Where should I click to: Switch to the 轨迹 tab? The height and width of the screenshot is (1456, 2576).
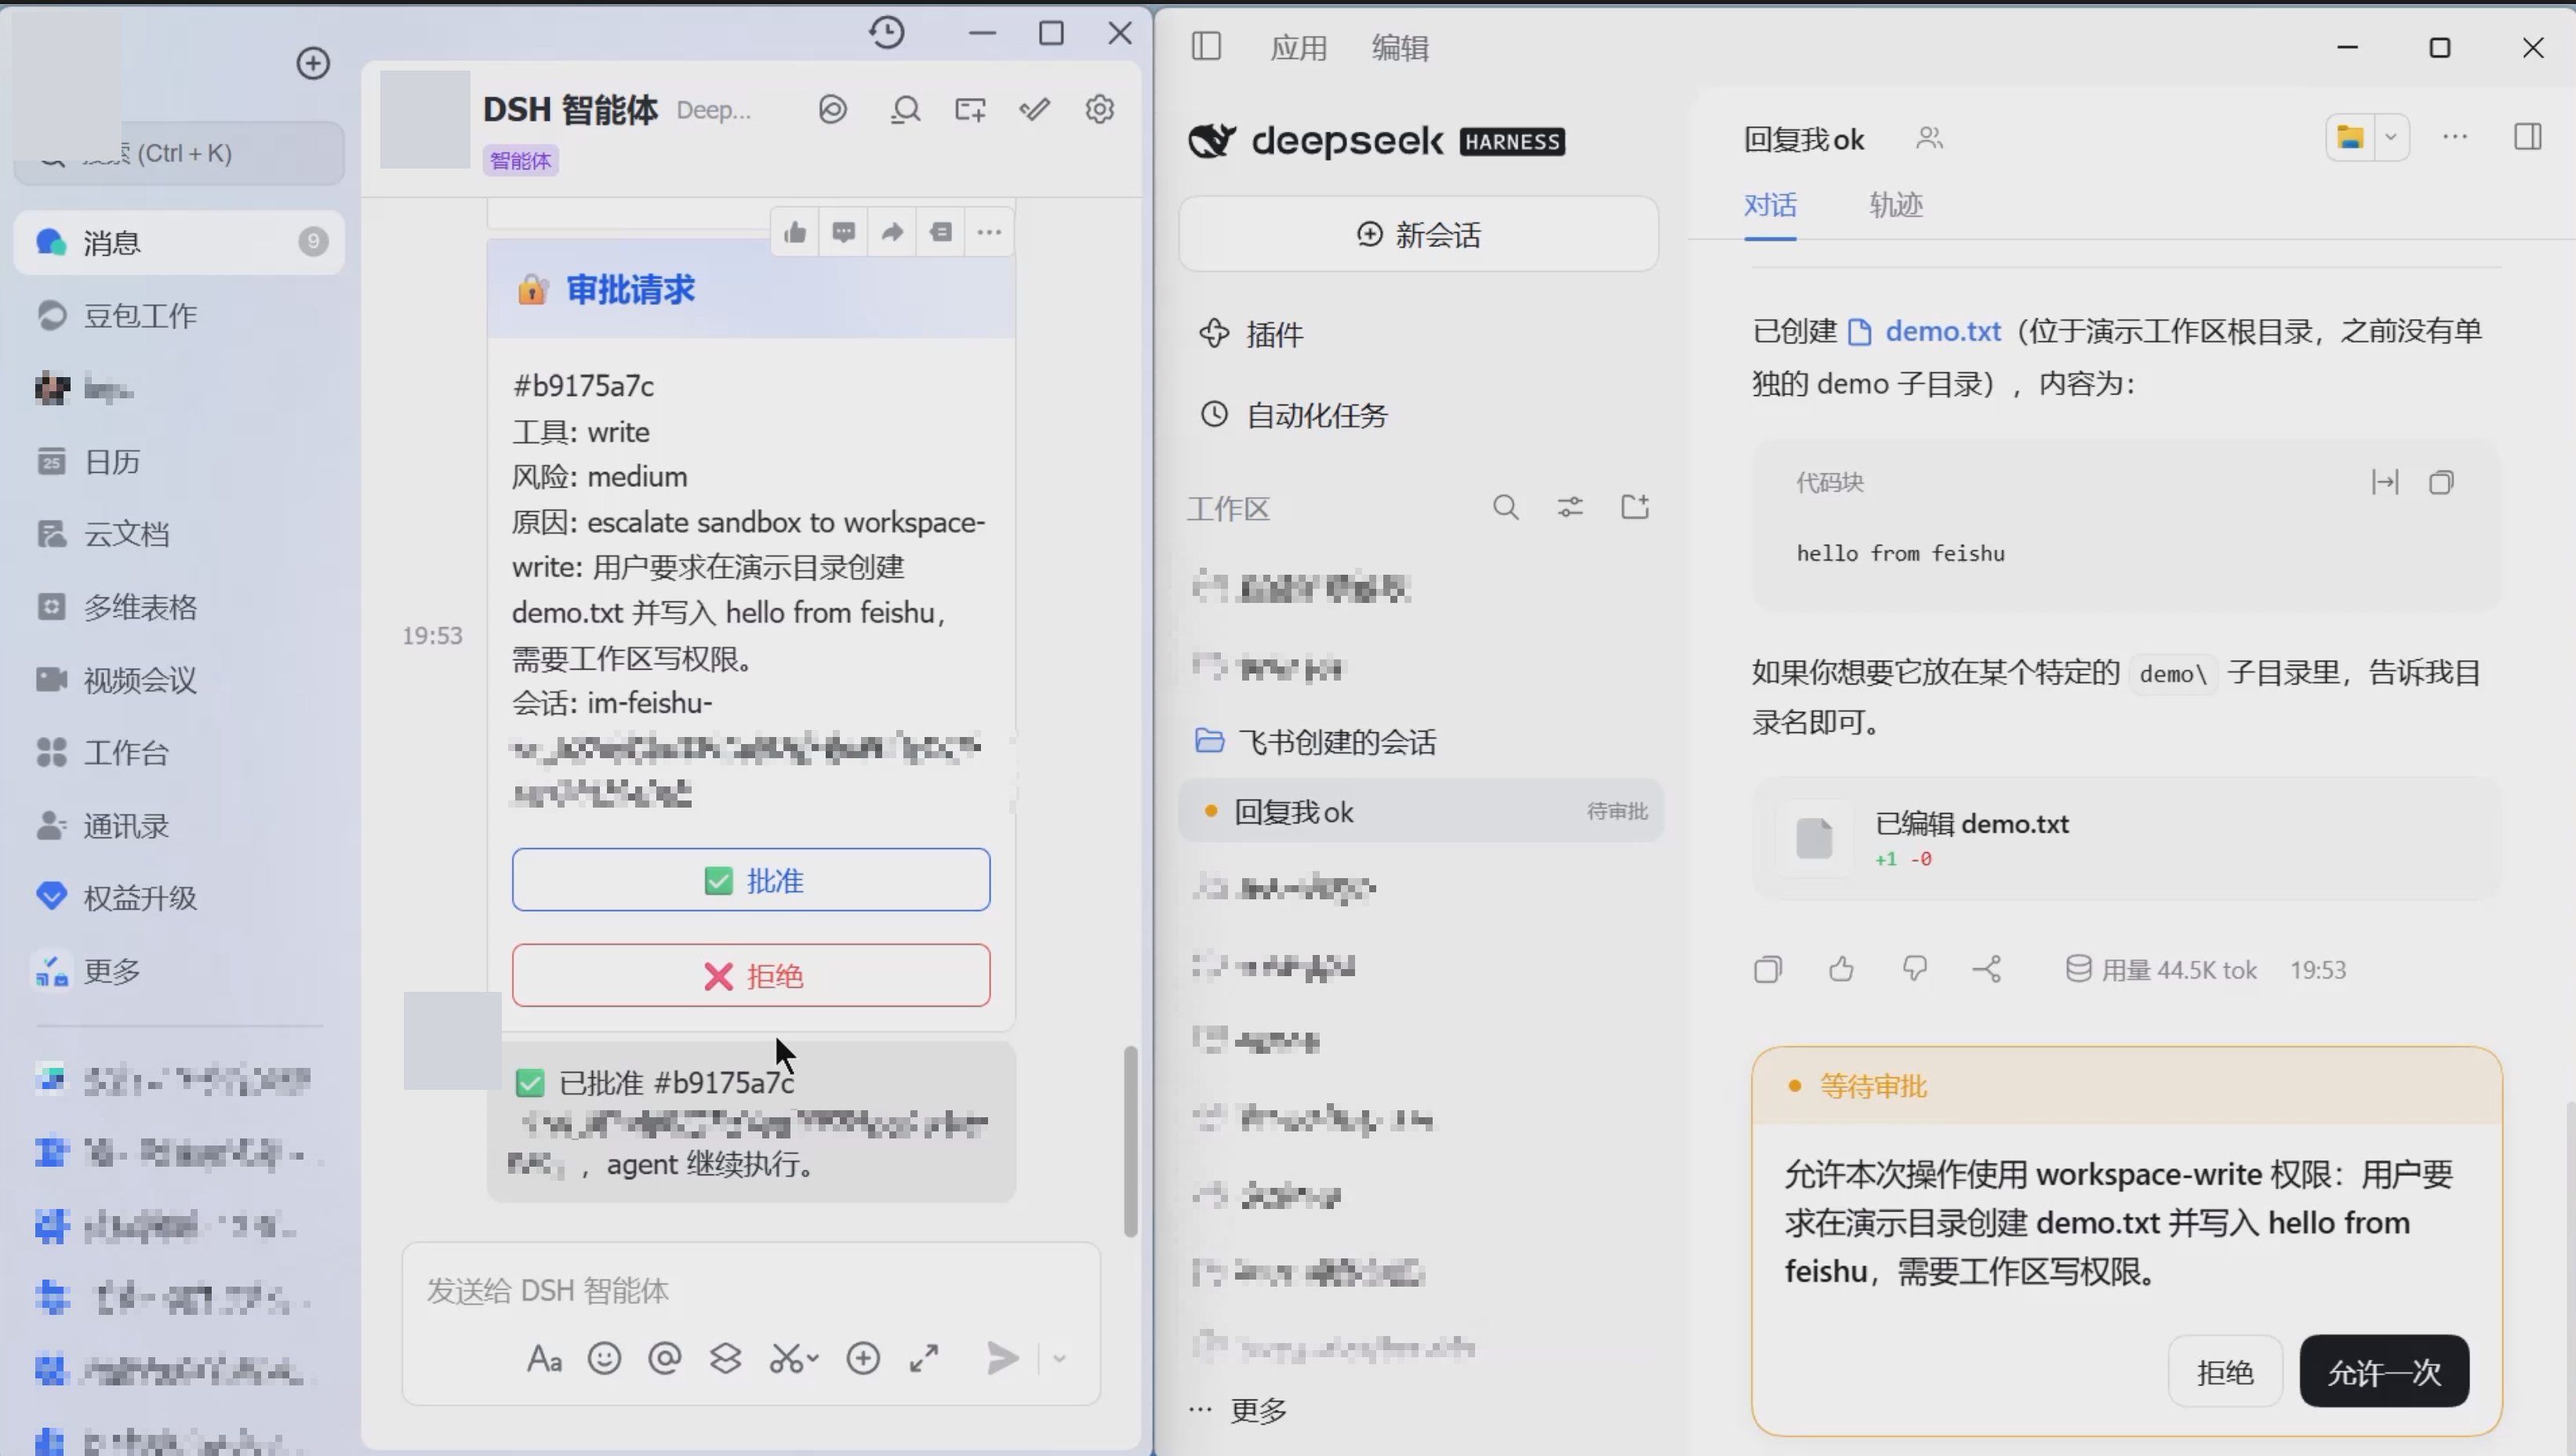pyautogui.click(x=1896, y=205)
